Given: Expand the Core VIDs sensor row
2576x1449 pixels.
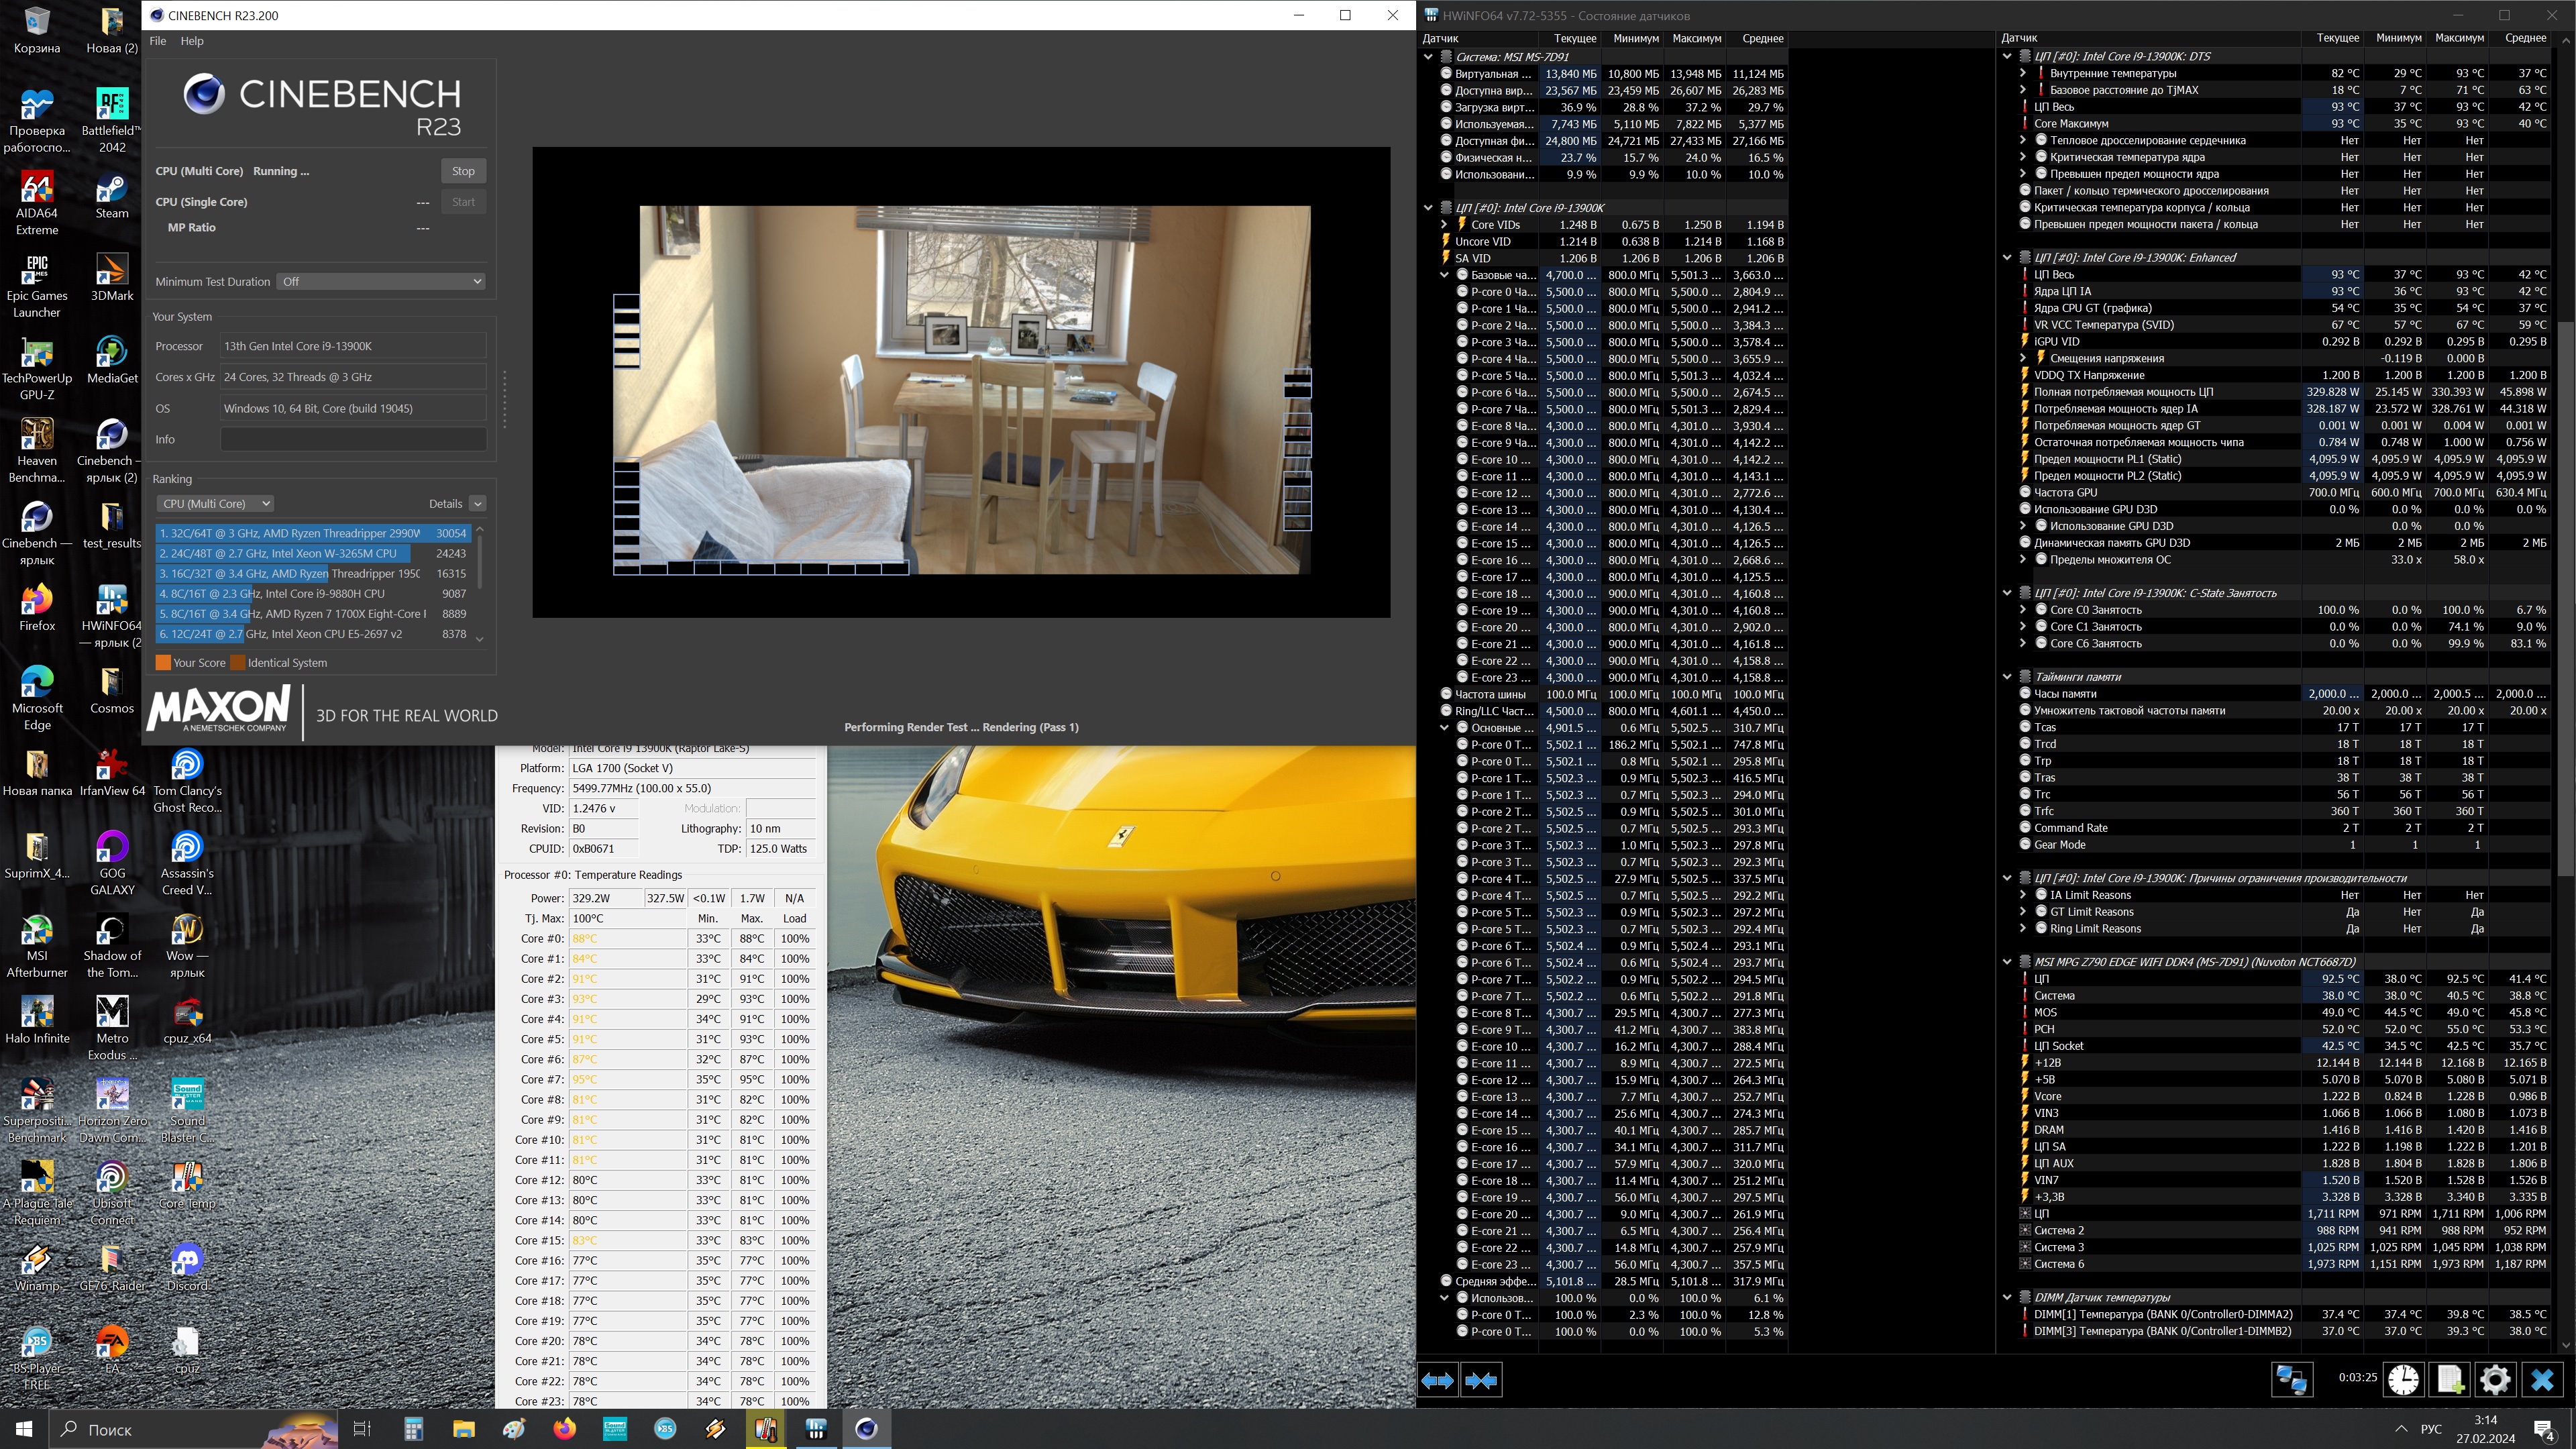Looking at the screenshot, I should pyautogui.click(x=1444, y=225).
